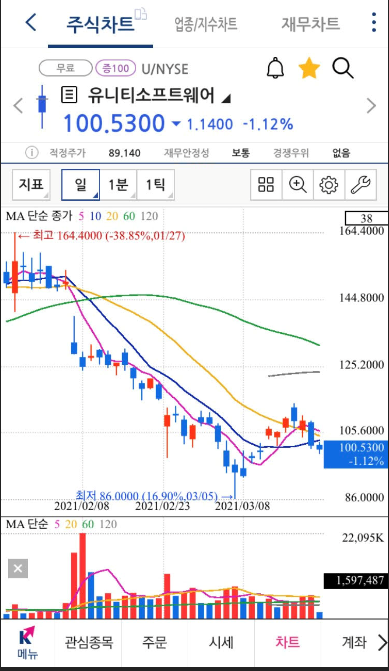The height and width of the screenshot is (671, 389).
Task: Go to next stock with right chevron
Action: point(371,105)
